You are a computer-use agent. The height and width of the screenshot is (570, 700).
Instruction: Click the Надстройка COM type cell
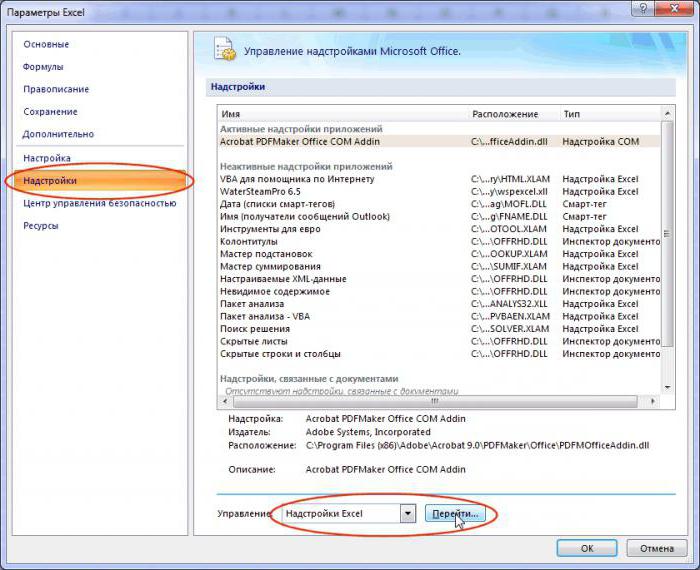click(x=601, y=141)
